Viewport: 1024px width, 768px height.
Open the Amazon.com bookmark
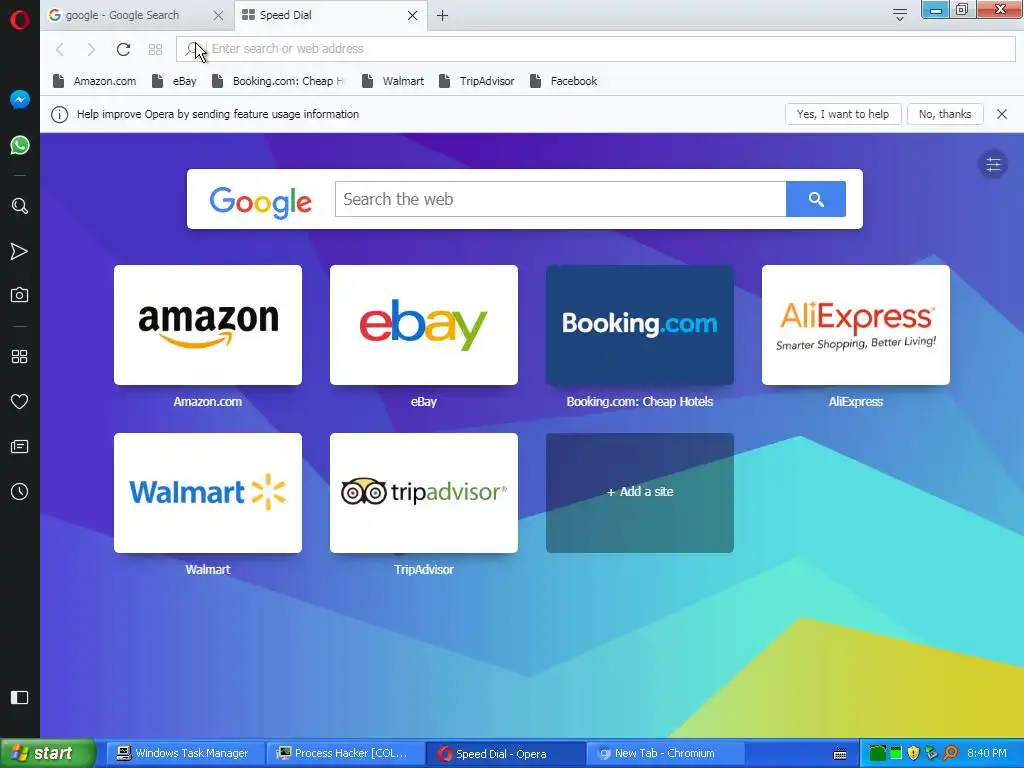(x=95, y=81)
